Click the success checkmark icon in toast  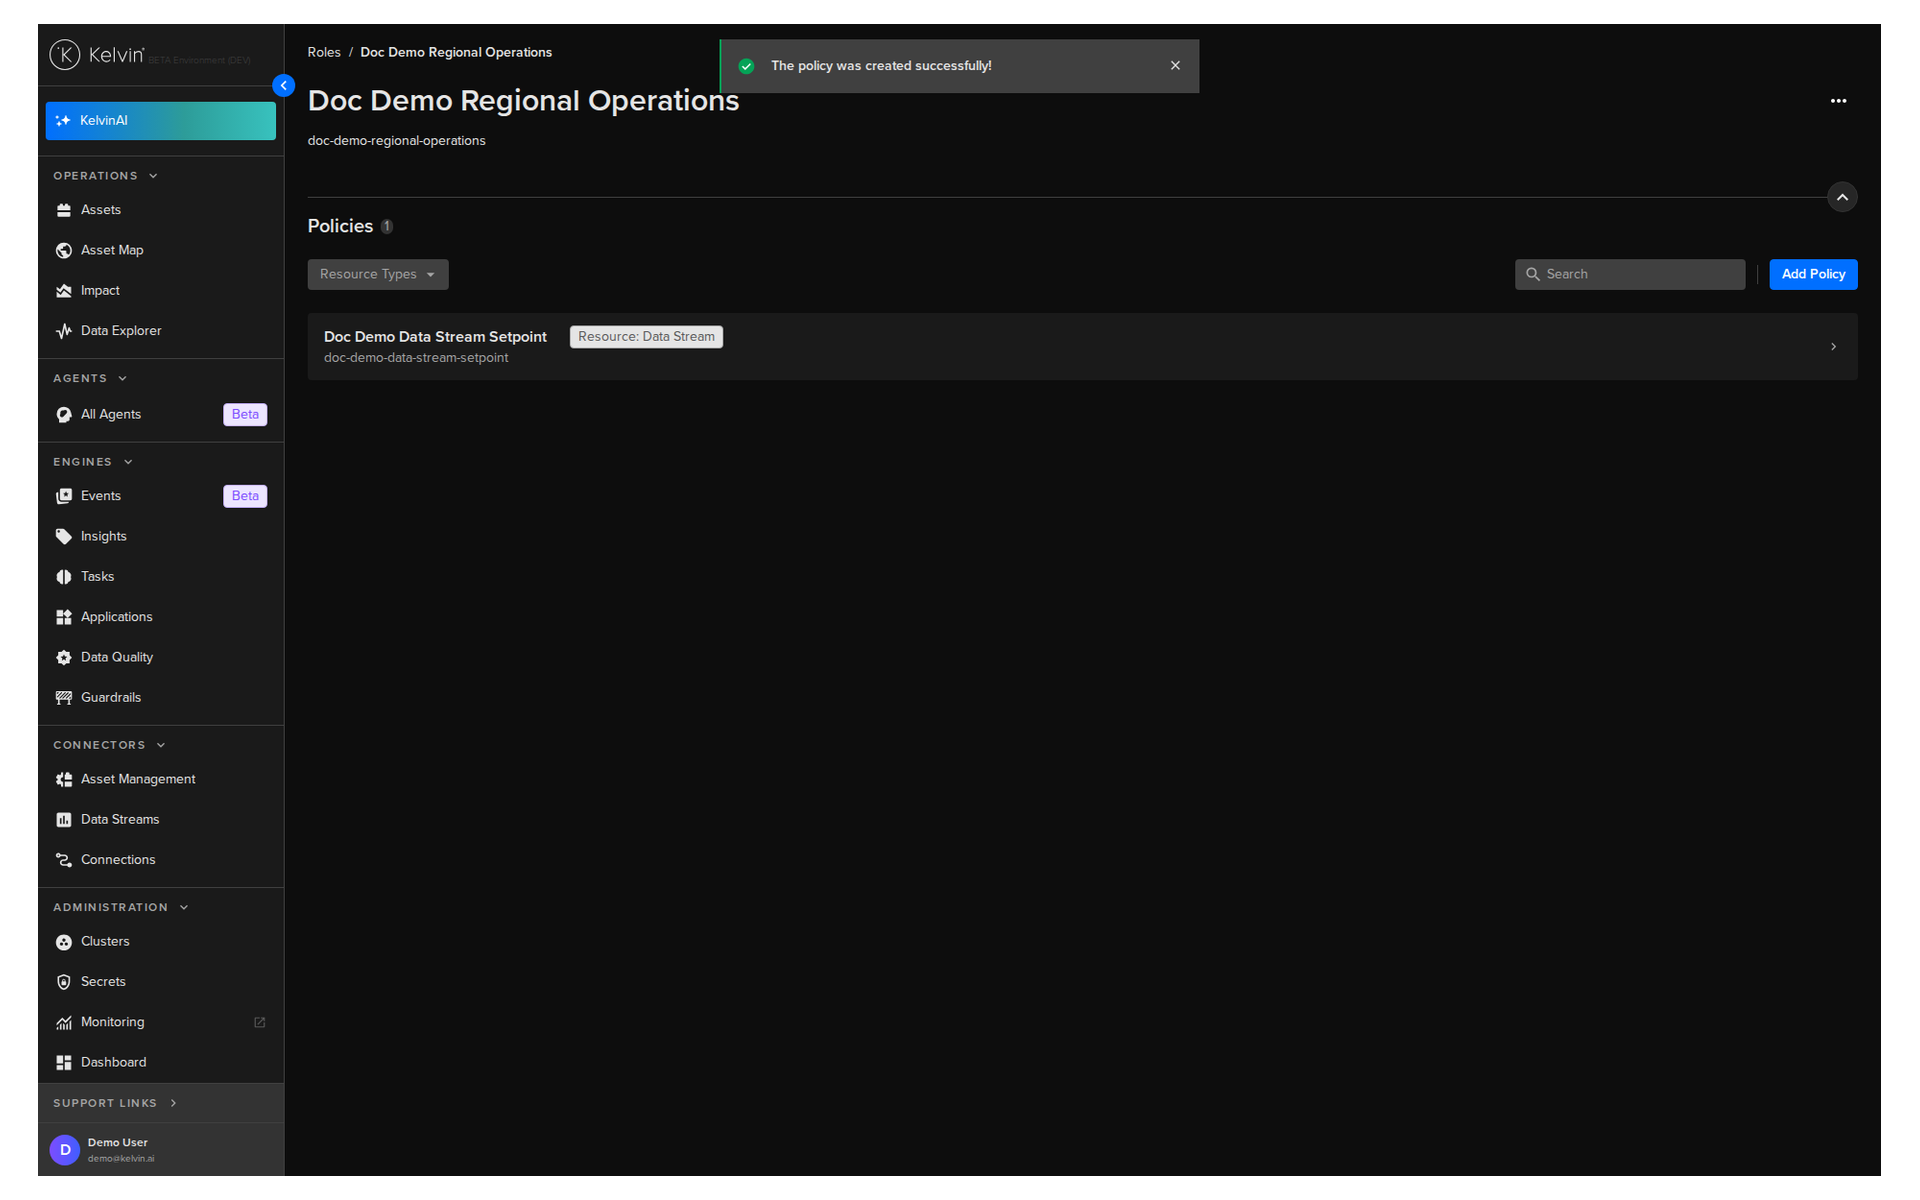[x=746, y=66]
